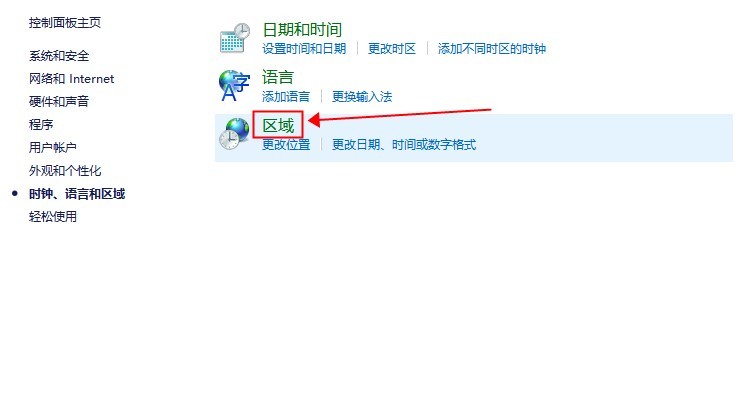Screen dimensions: 743x411
Task: Select 外观和个性化 in sidebar
Action: [65, 171]
